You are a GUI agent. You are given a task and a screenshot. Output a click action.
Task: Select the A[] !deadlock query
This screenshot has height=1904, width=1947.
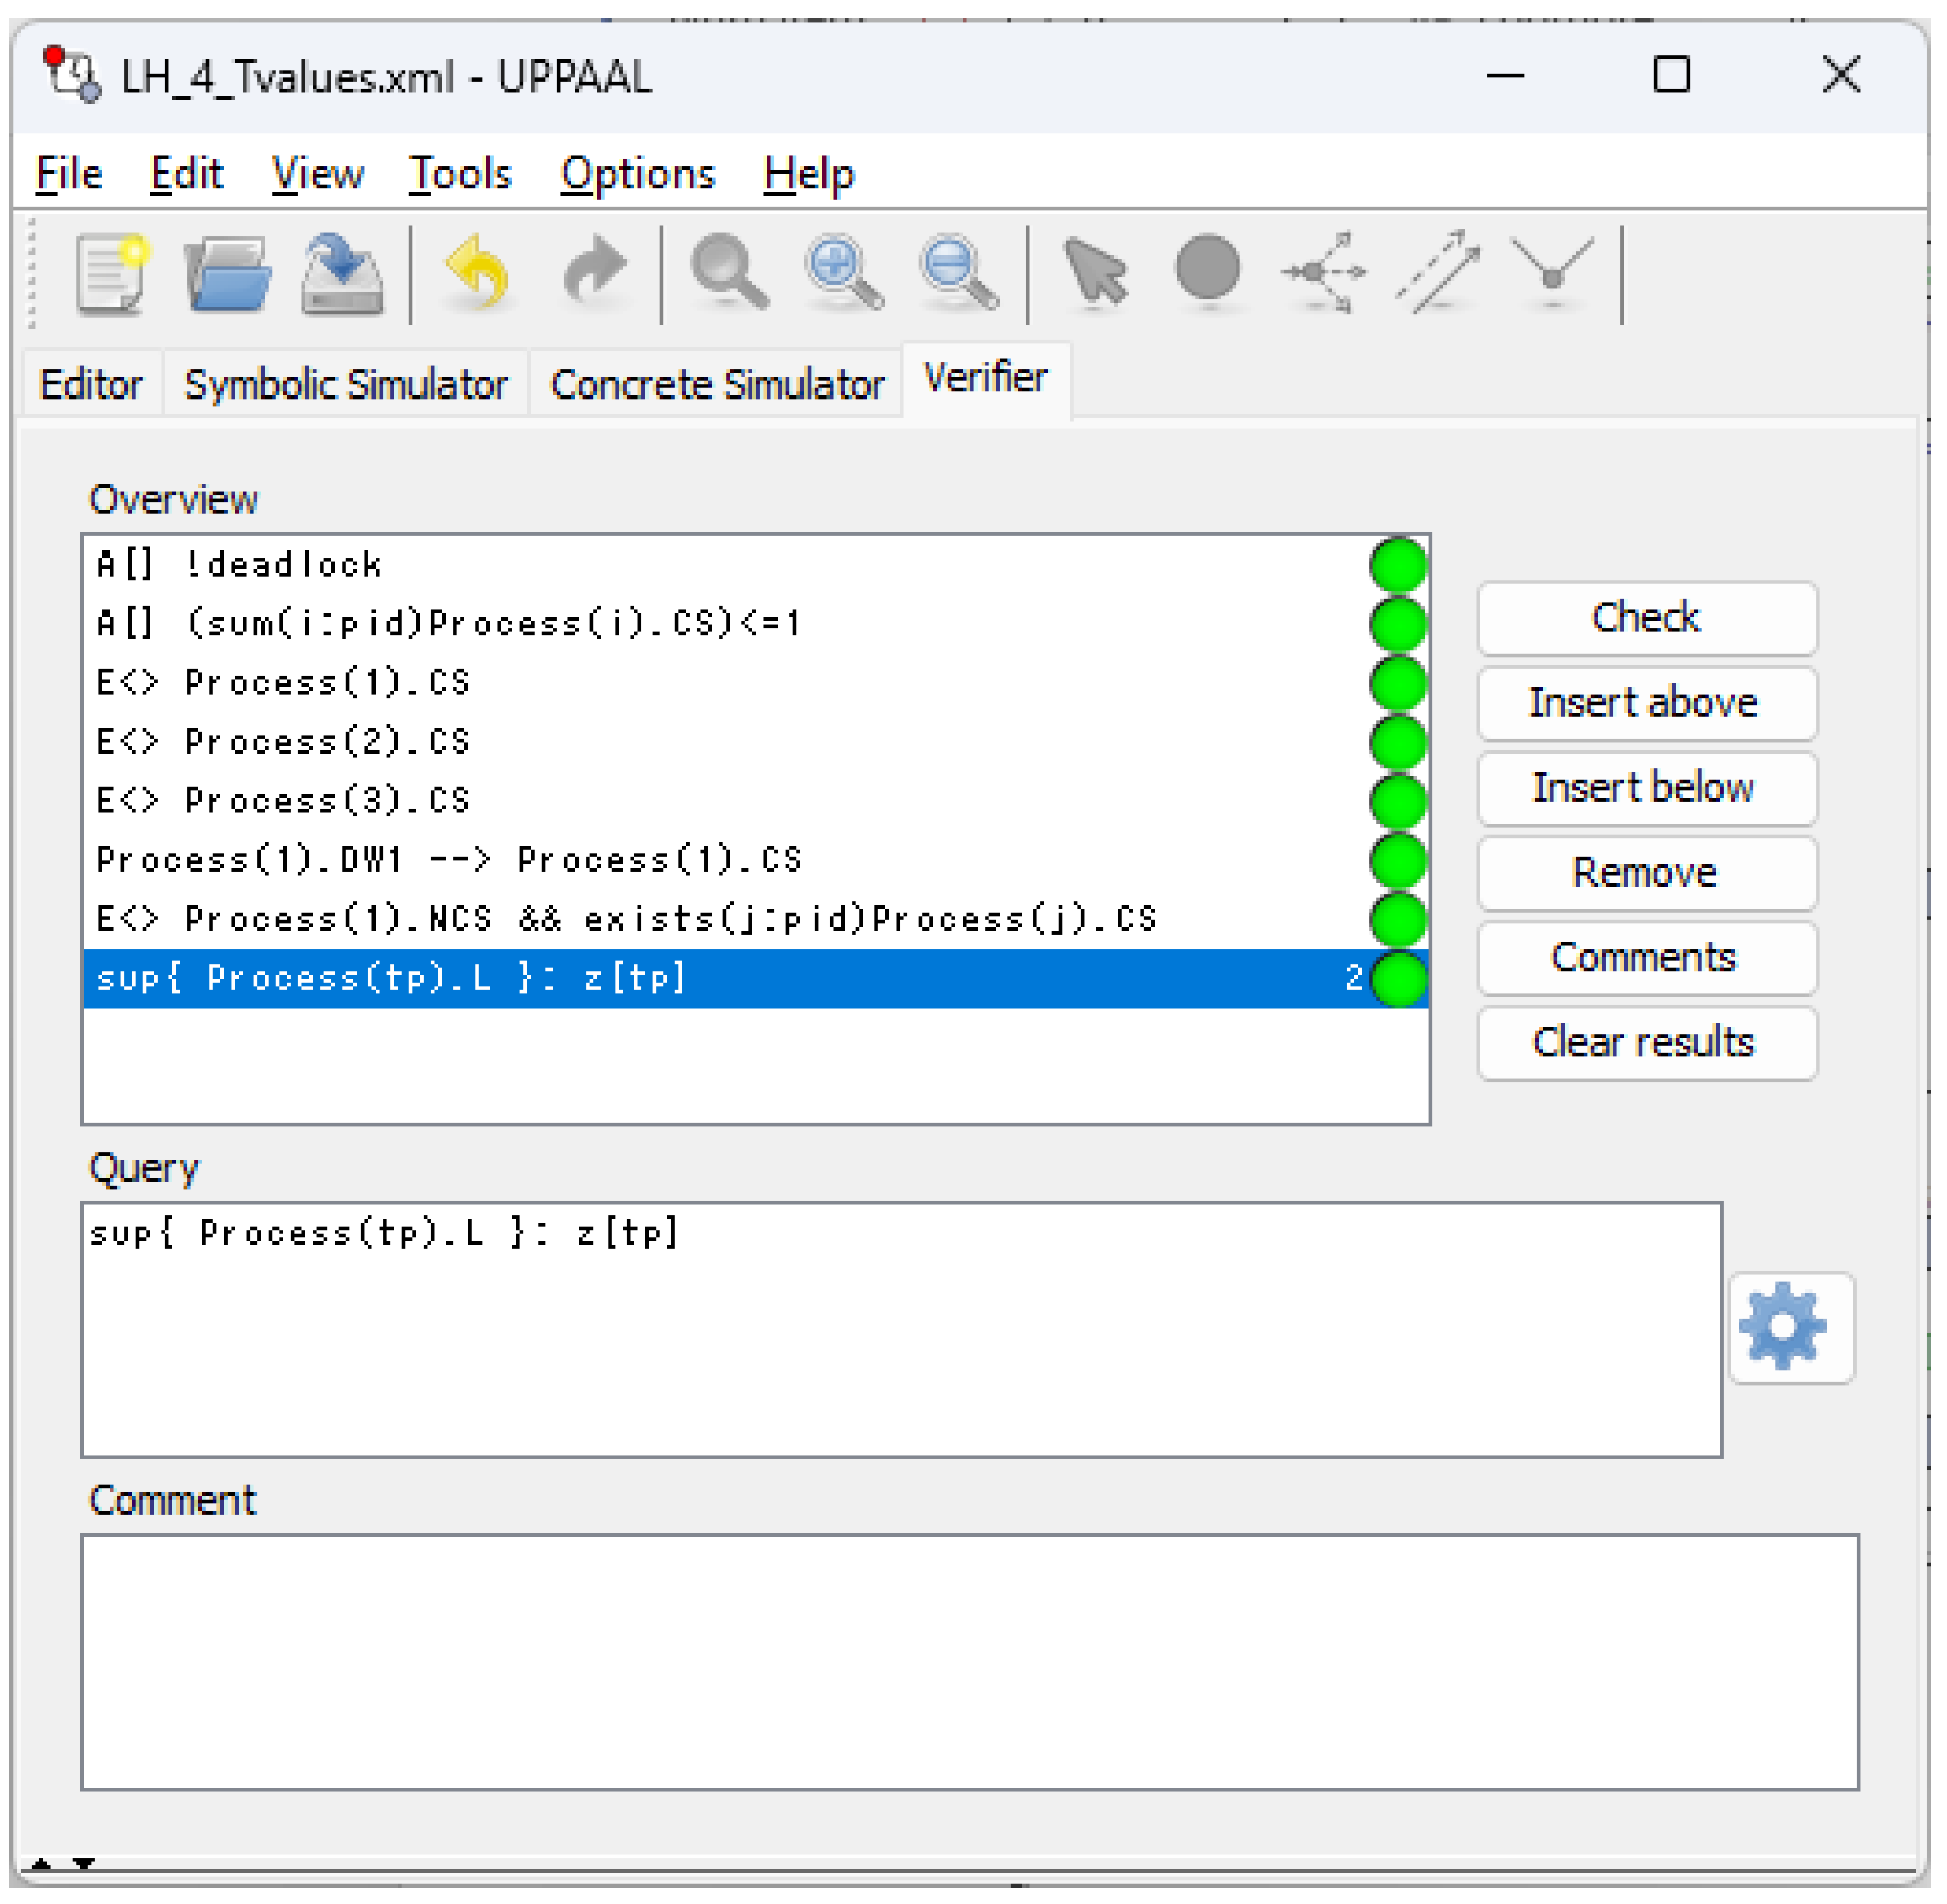(240, 565)
